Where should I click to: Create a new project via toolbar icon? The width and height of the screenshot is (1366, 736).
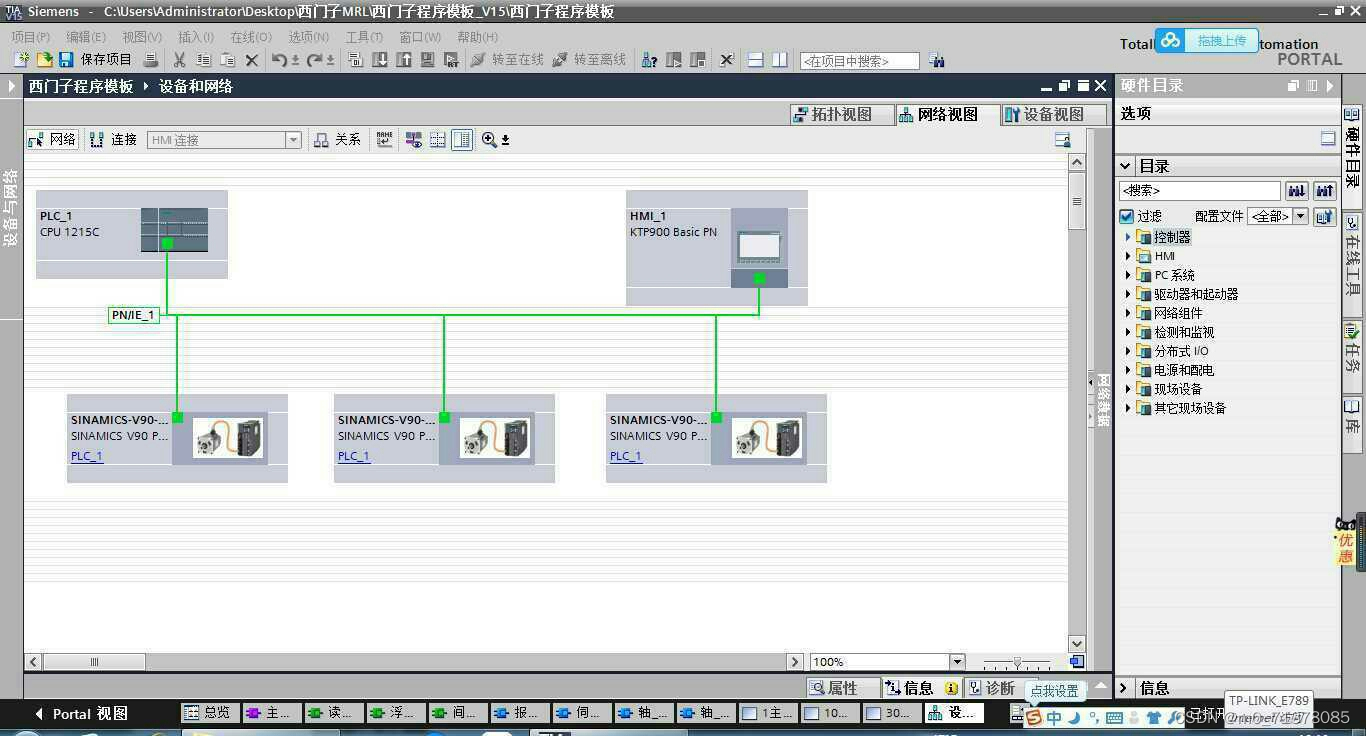tap(21, 60)
